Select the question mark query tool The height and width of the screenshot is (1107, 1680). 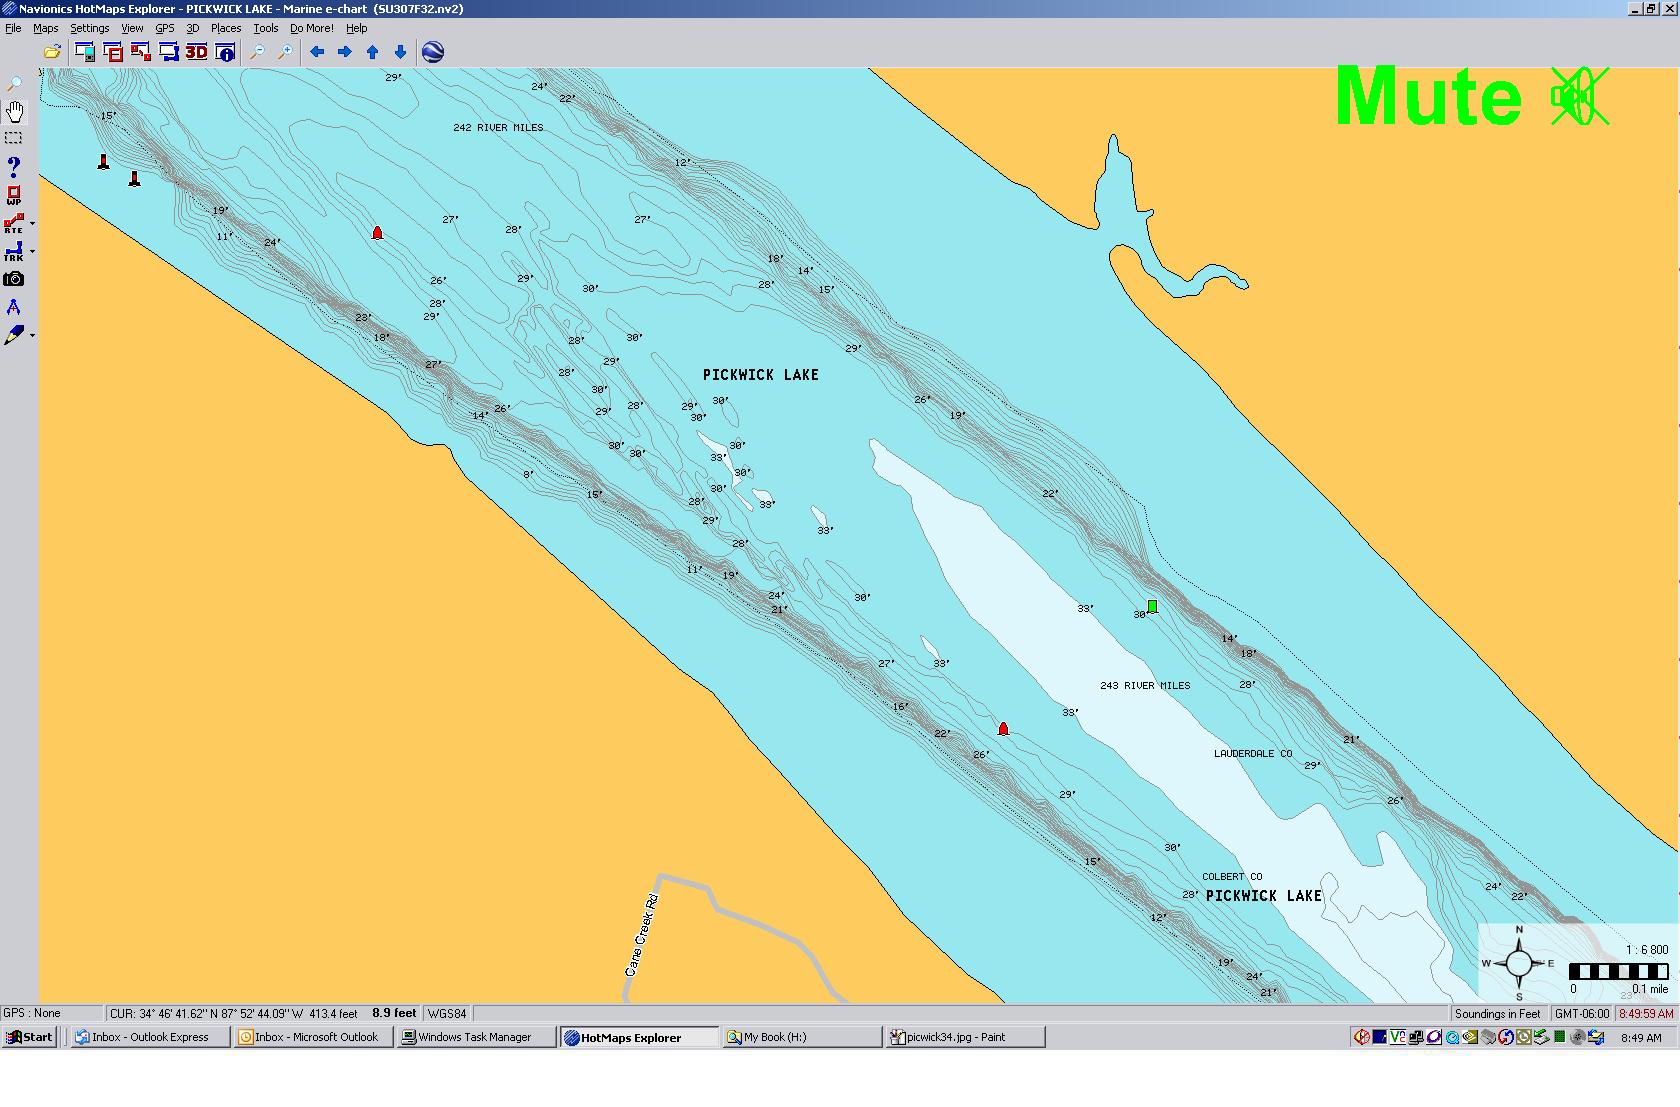coord(14,166)
